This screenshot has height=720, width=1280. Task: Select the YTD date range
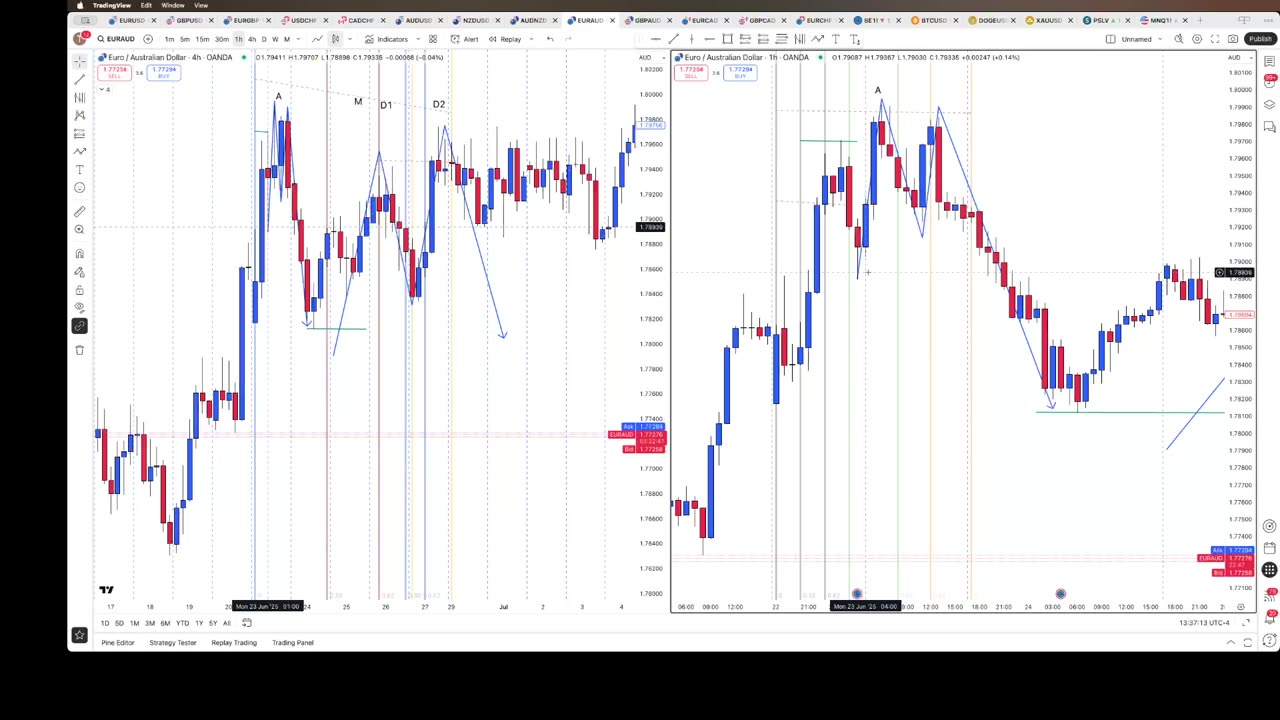point(182,623)
